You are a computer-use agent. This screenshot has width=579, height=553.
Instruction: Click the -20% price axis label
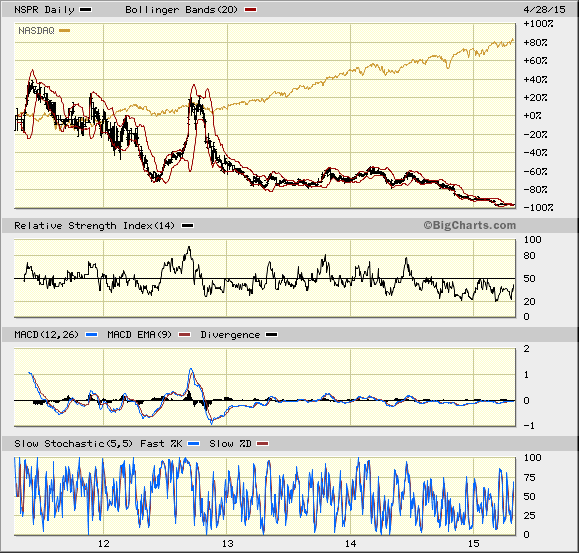click(x=535, y=134)
